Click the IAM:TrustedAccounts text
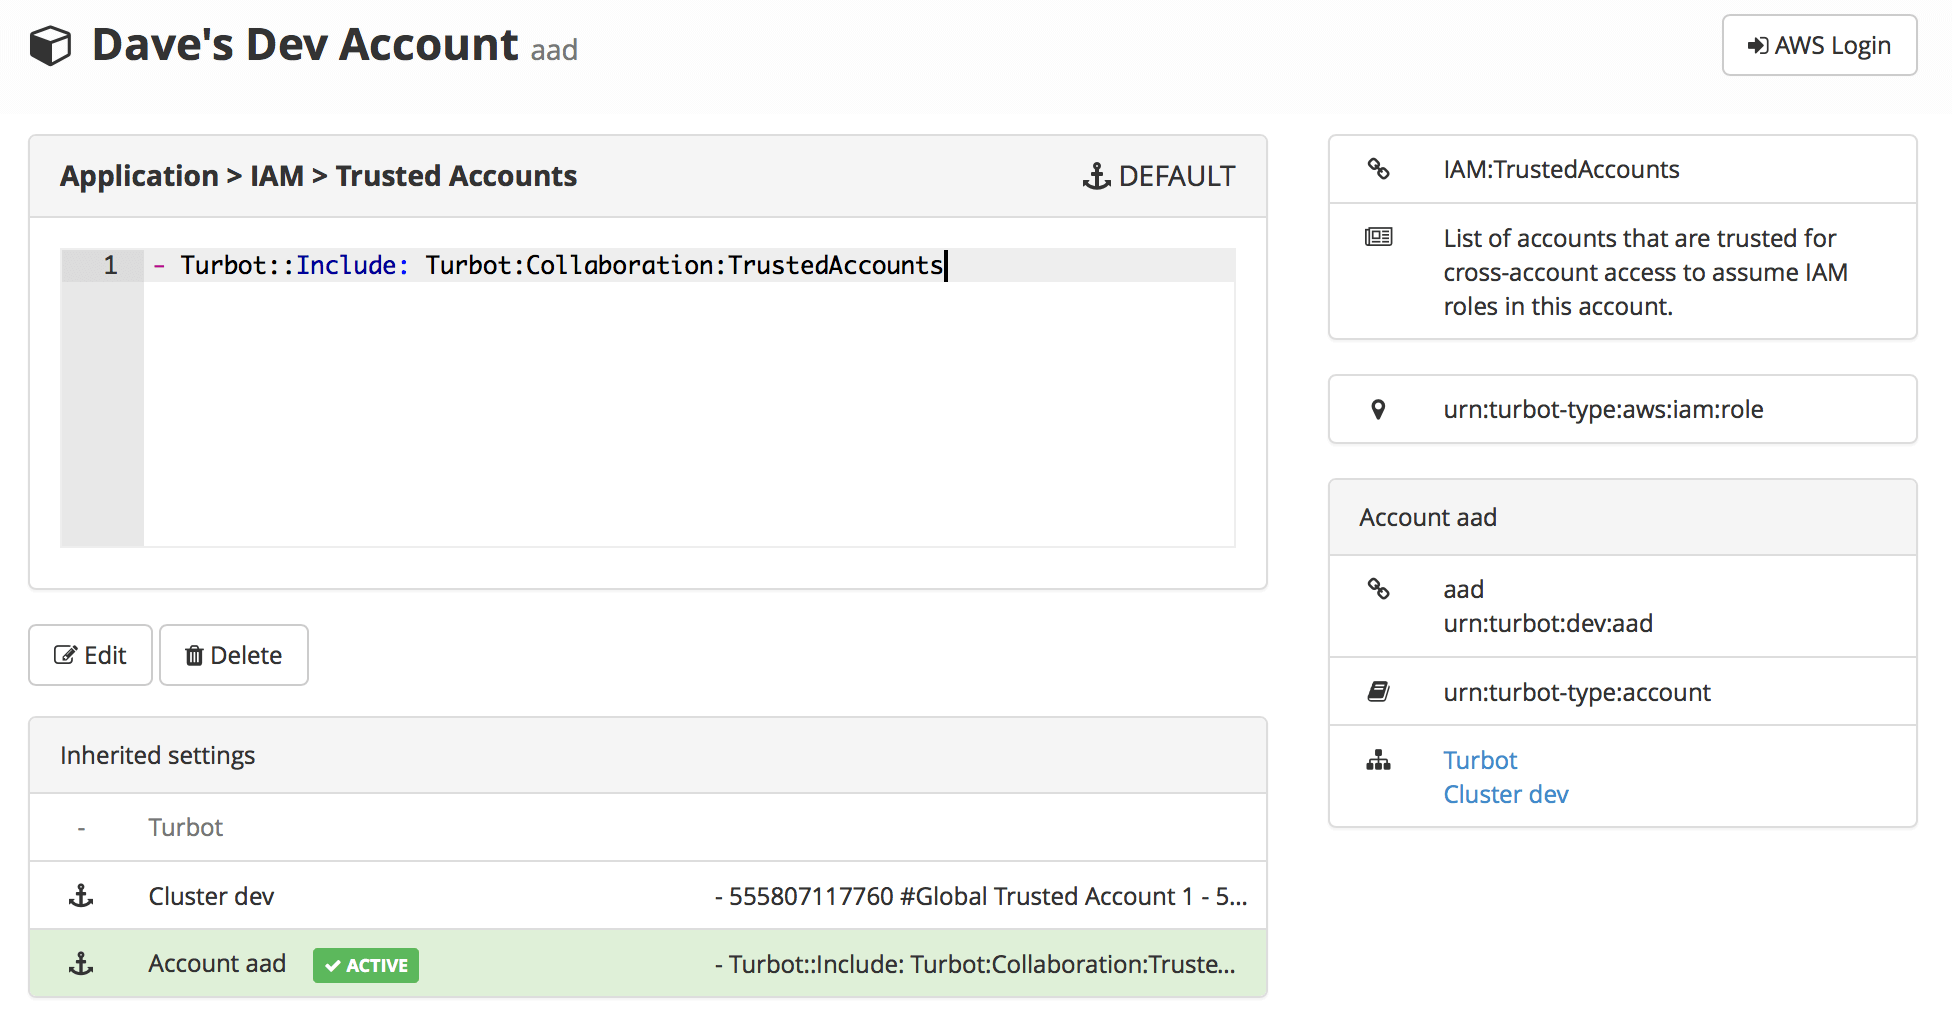The height and width of the screenshot is (1018, 1952). click(x=1561, y=169)
